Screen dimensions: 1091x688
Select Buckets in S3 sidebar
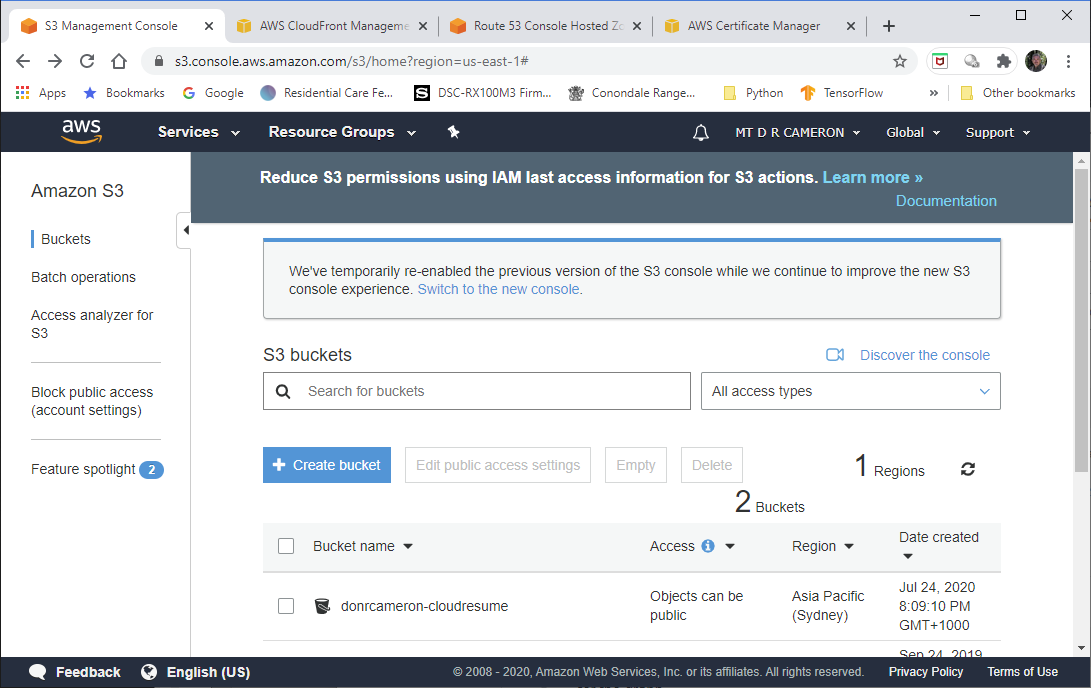[65, 239]
